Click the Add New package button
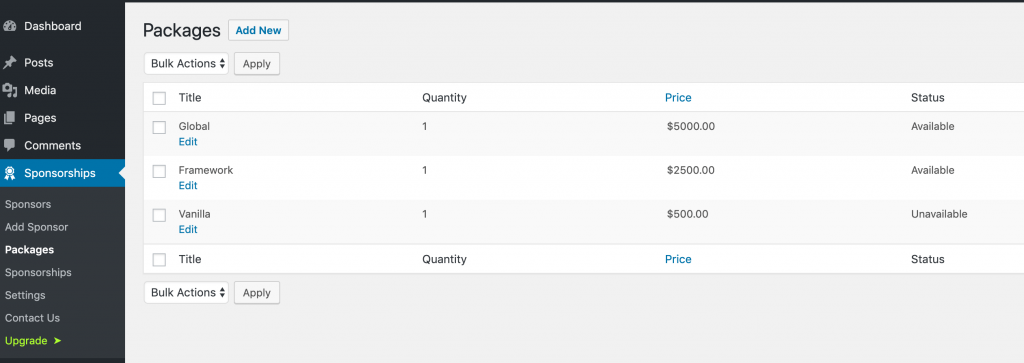Image resolution: width=1024 pixels, height=363 pixels. pyautogui.click(x=259, y=30)
